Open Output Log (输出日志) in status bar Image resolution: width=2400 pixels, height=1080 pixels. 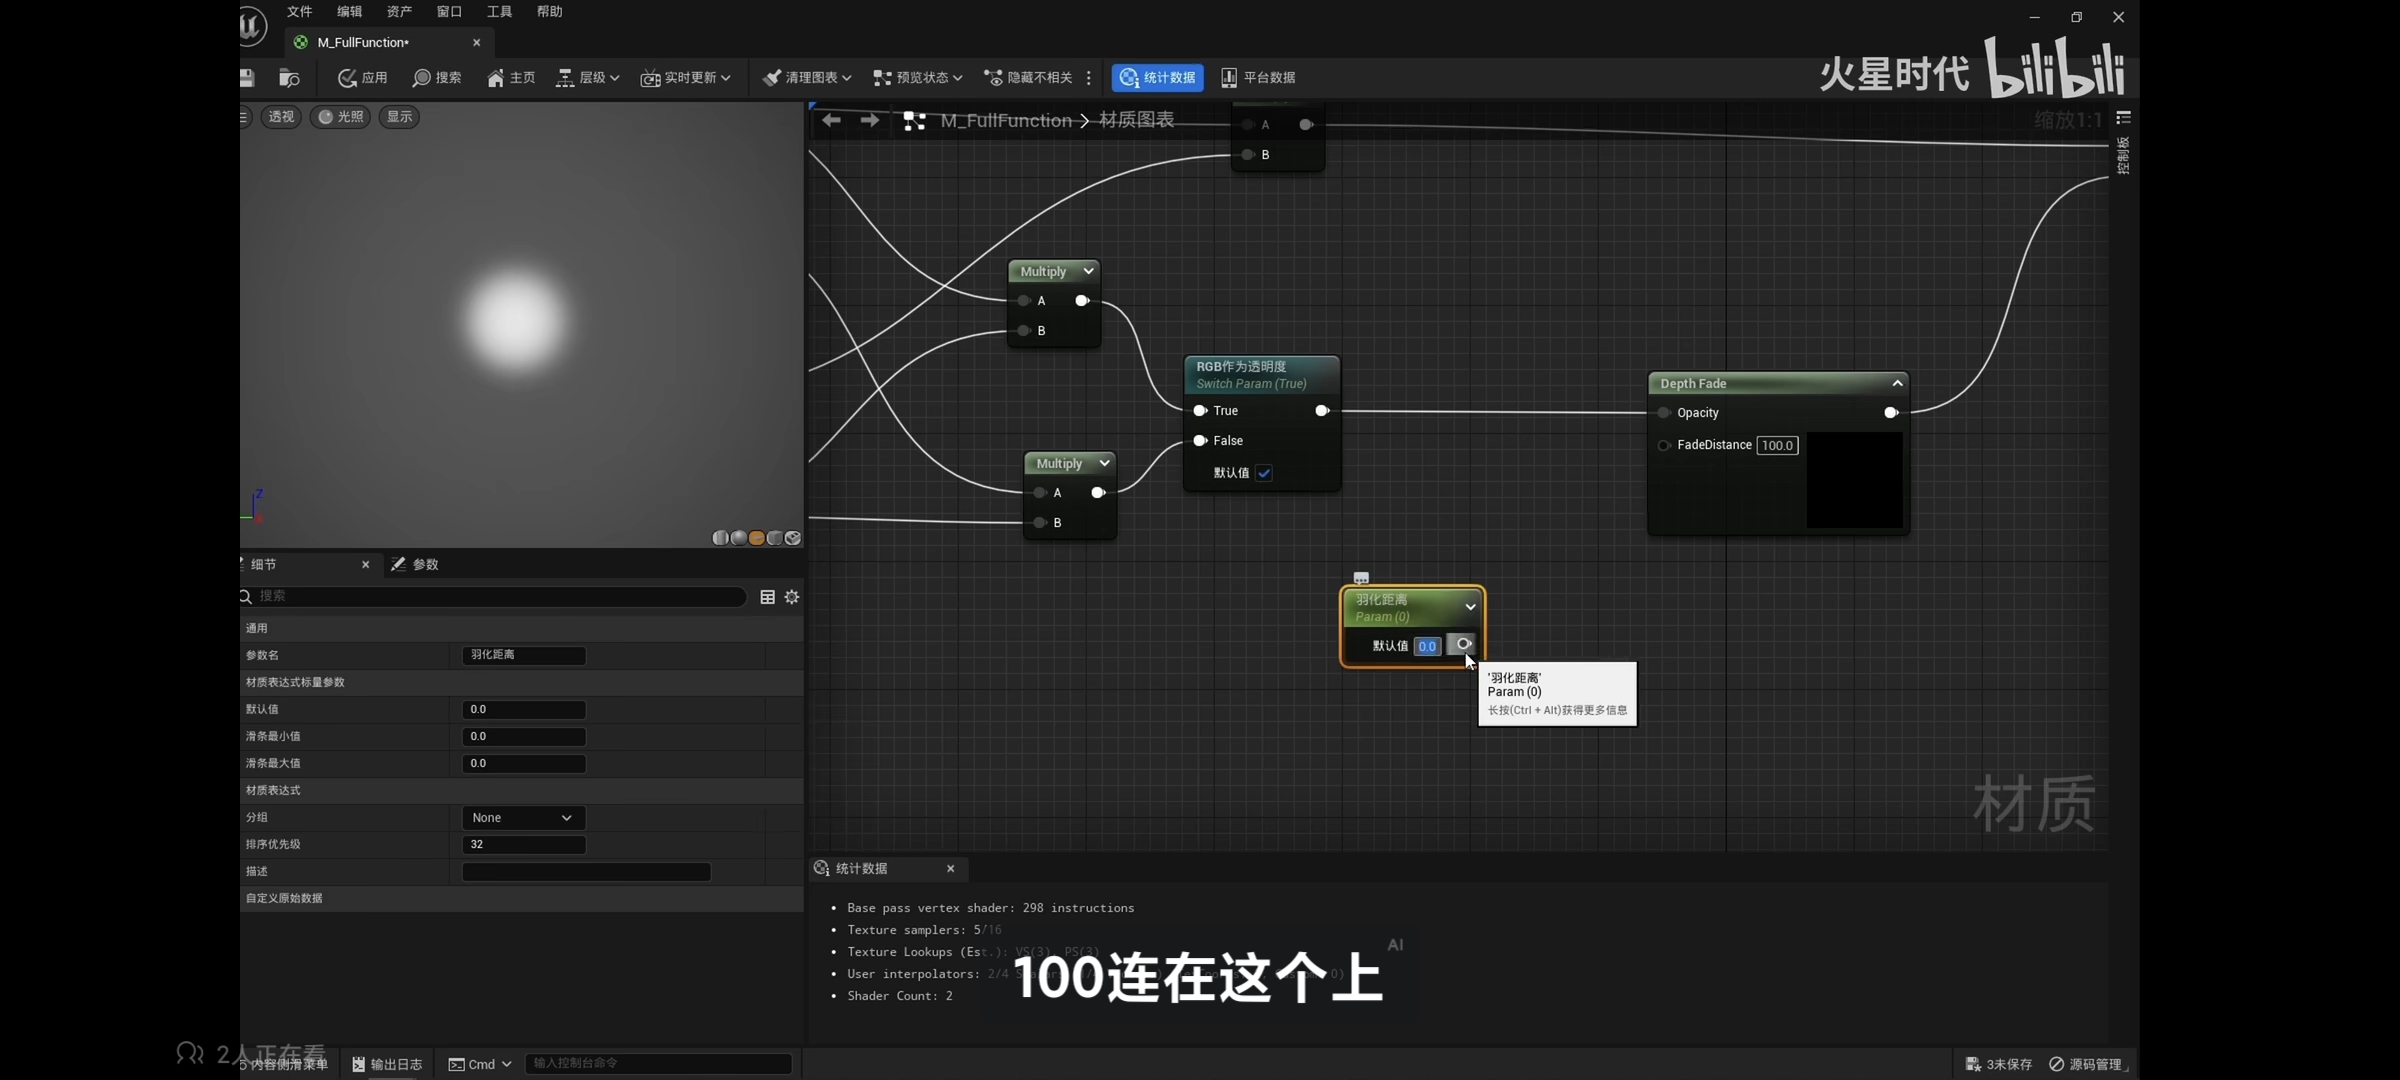(387, 1064)
